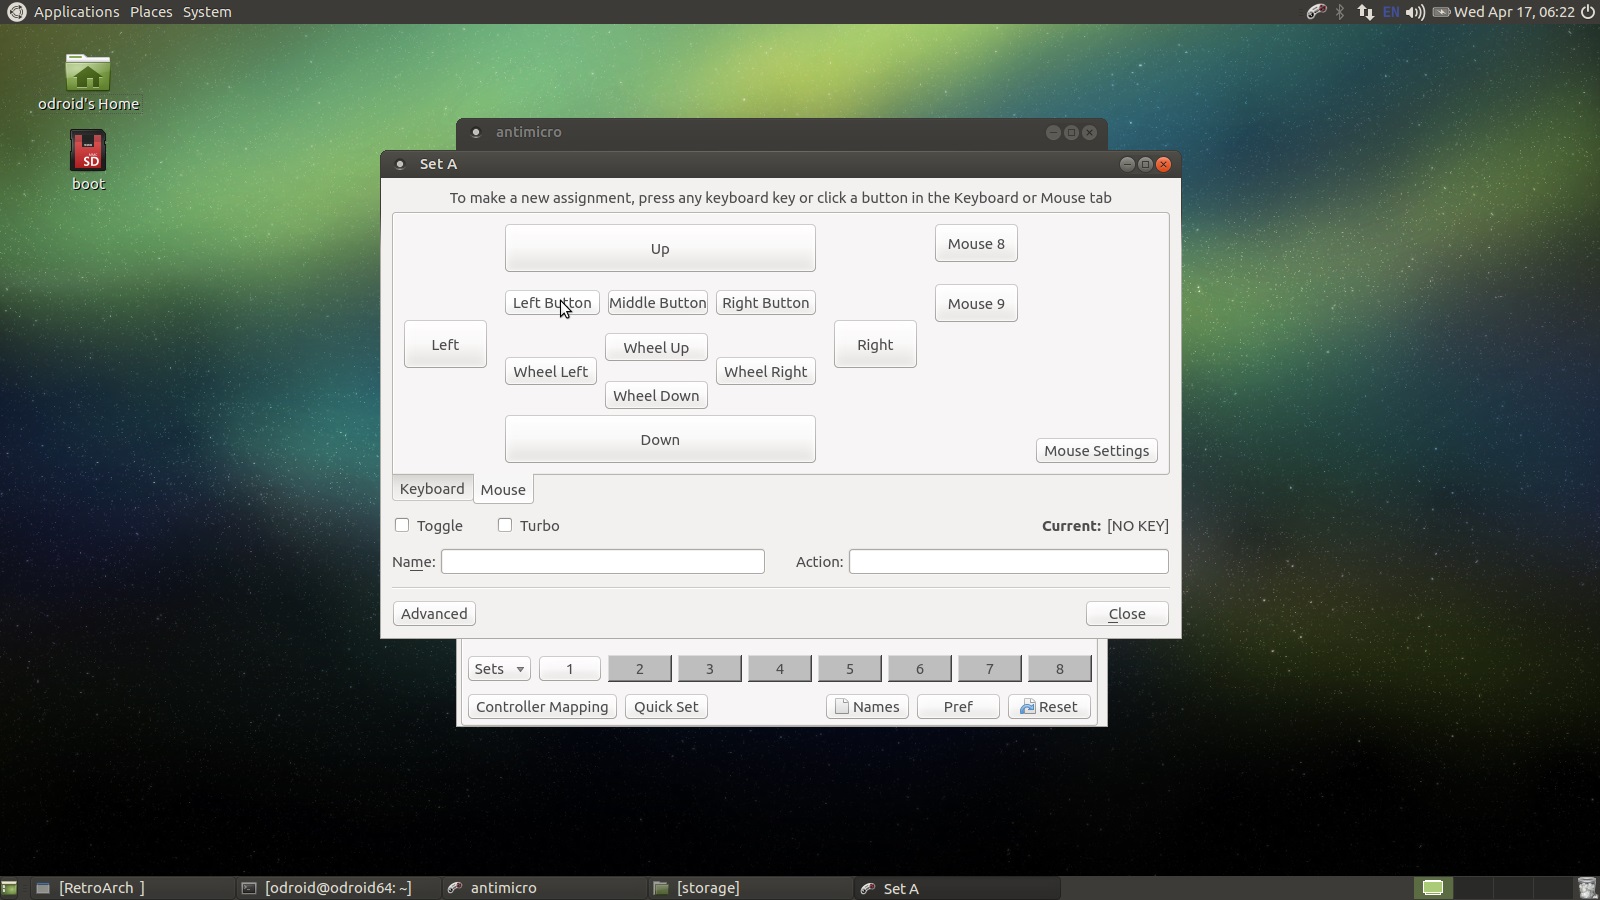The height and width of the screenshot is (900, 1600).
Task: Open the odroid's Home desktop folder
Action: (x=88, y=82)
